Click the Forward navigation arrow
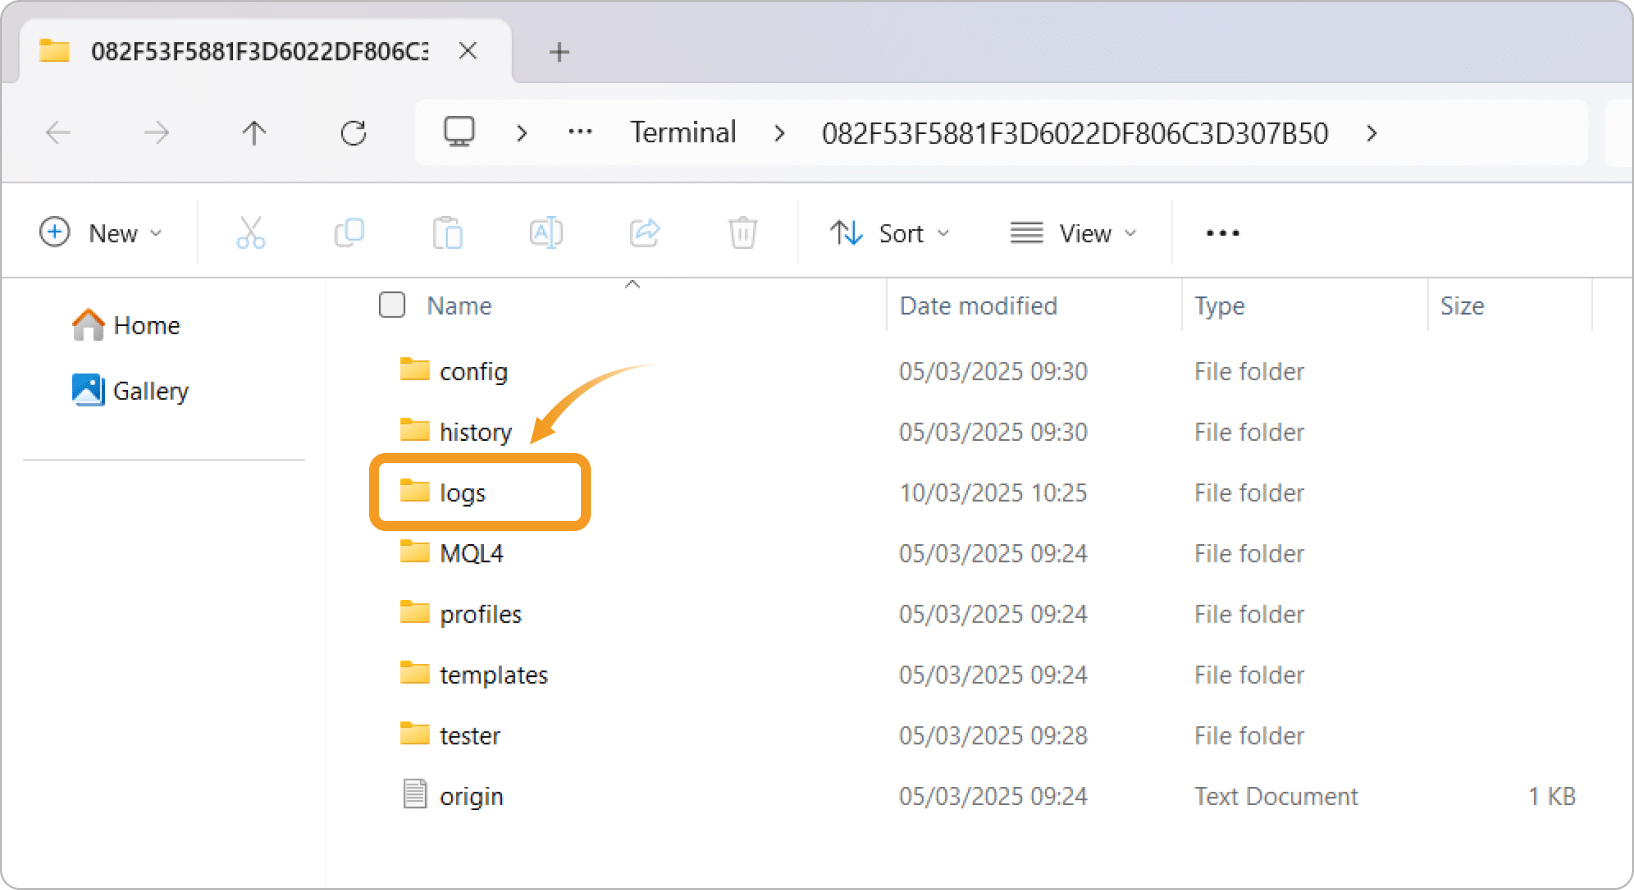 [x=156, y=132]
